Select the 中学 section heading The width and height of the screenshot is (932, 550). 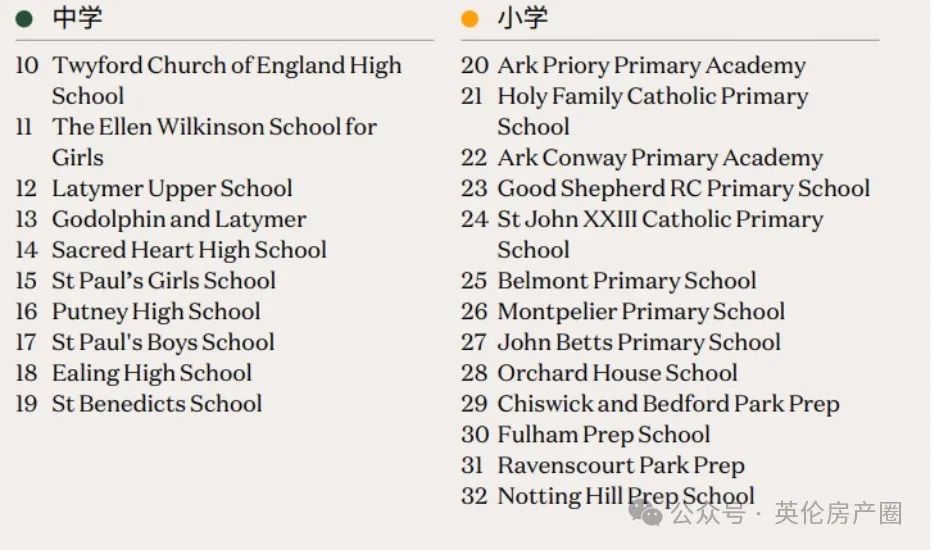tap(77, 18)
